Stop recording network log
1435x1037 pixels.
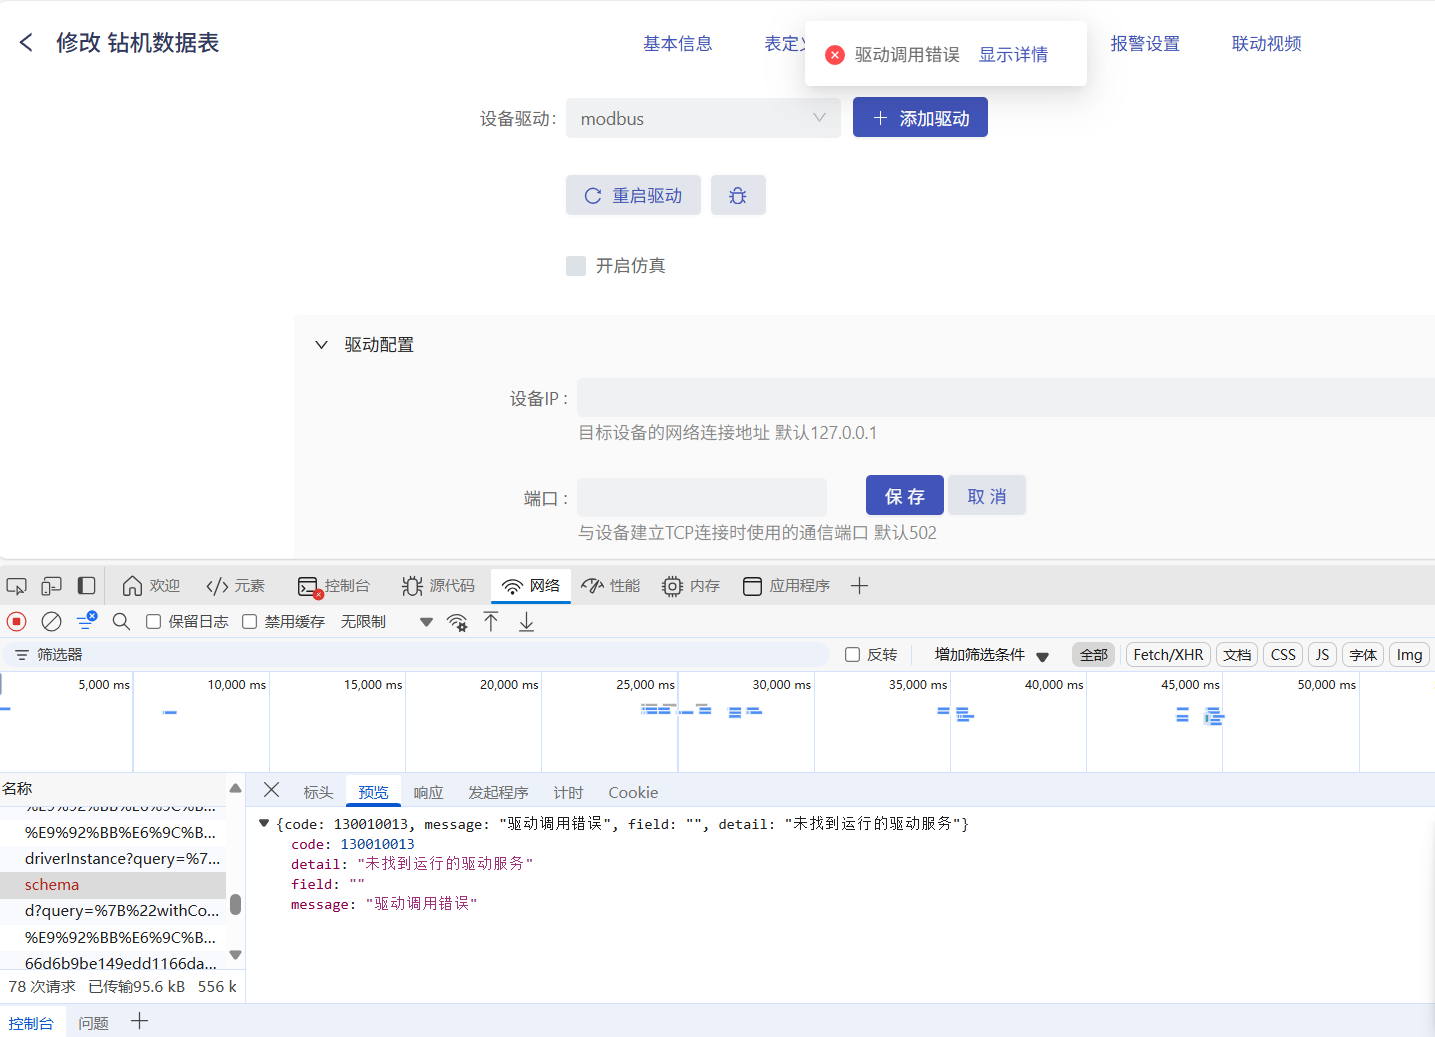pyautogui.click(x=16, y=621)
